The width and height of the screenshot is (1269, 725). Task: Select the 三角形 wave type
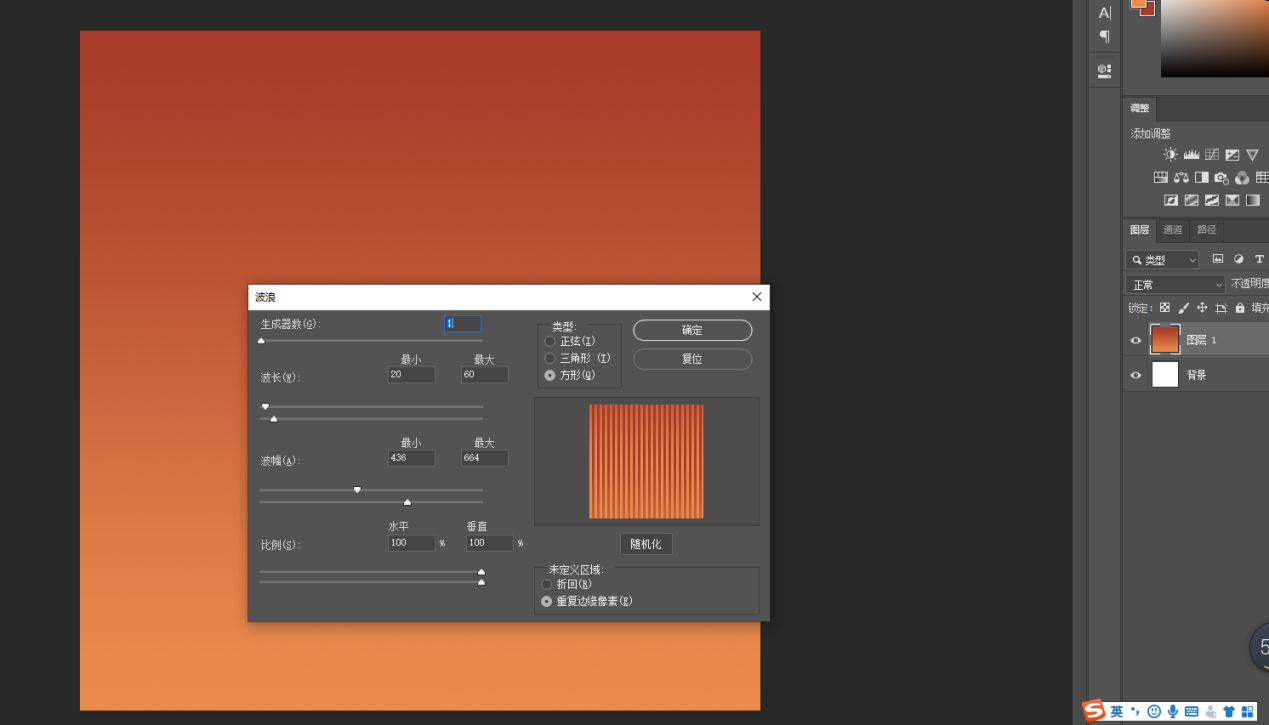(x=550, y=358)
